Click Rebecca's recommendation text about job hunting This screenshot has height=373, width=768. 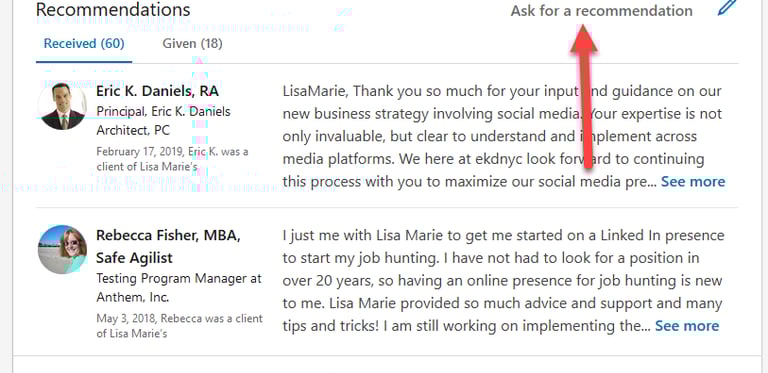503,280
